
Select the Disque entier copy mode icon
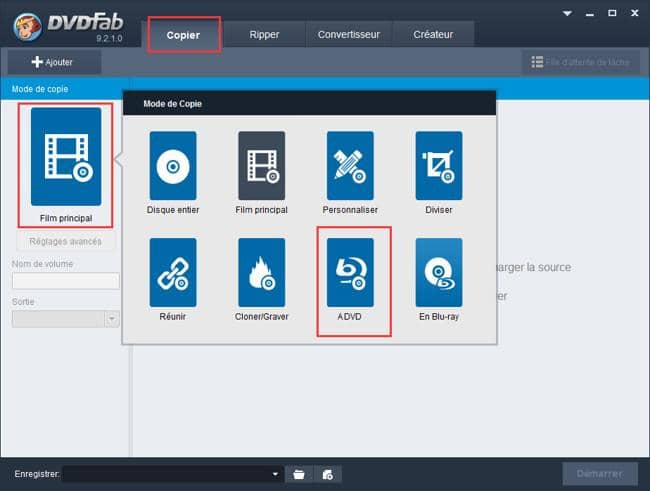coord(173,165)
